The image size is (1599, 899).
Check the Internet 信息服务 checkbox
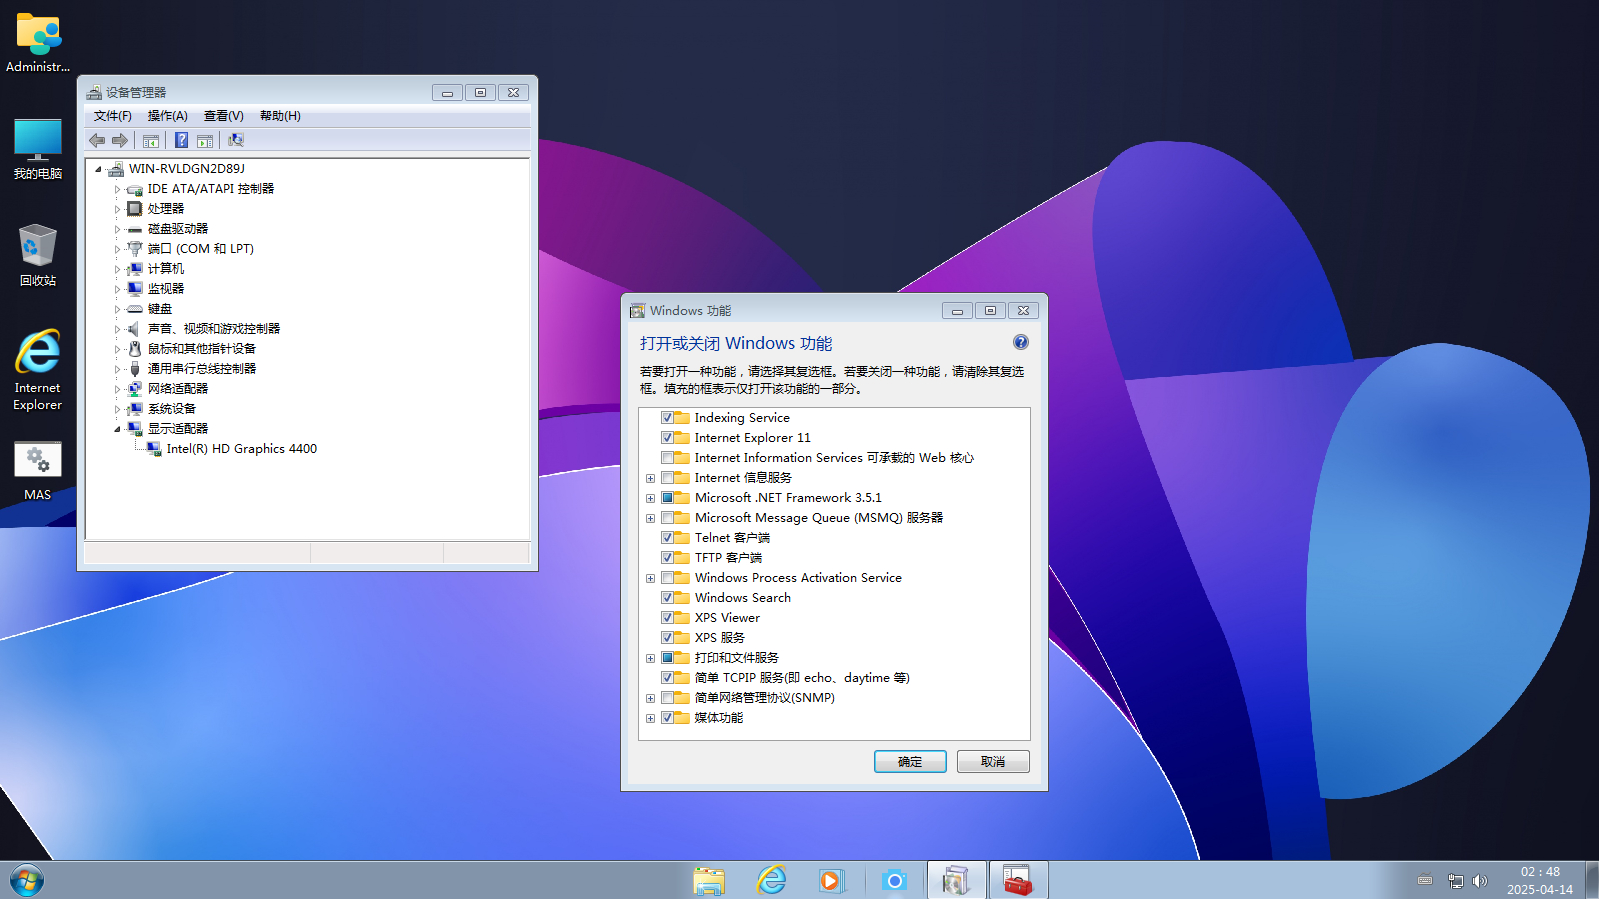tap(667, 478)
